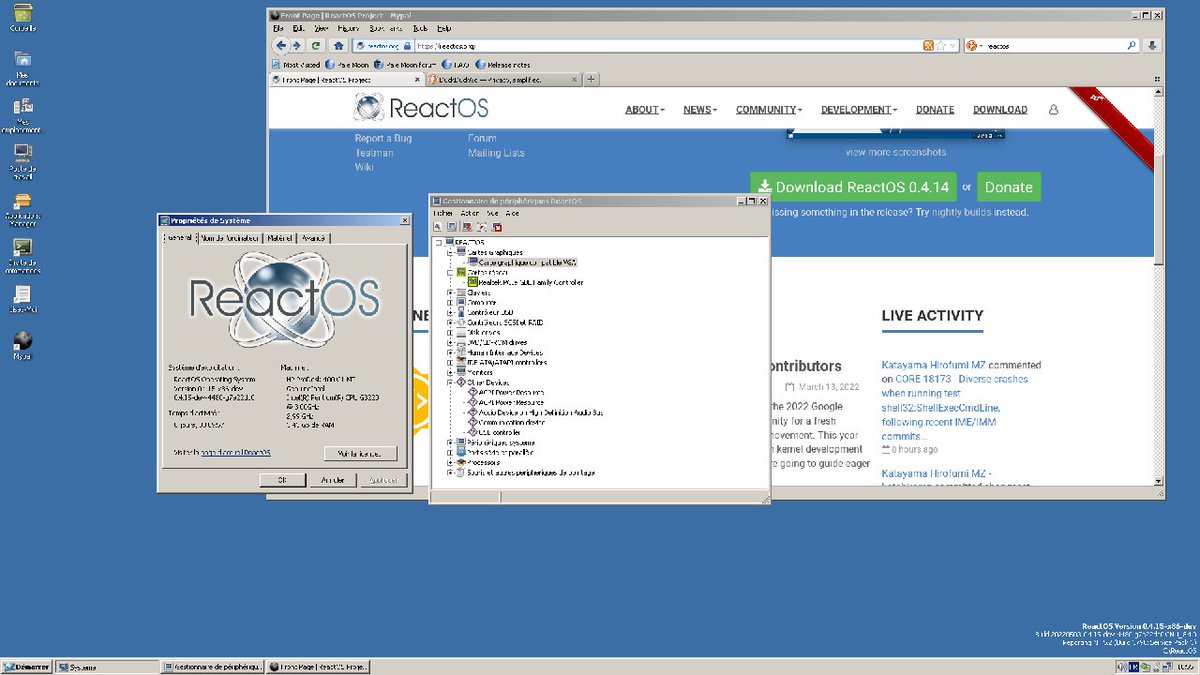
Task: Go forward in the browser
Action: [x=298, y=46]
